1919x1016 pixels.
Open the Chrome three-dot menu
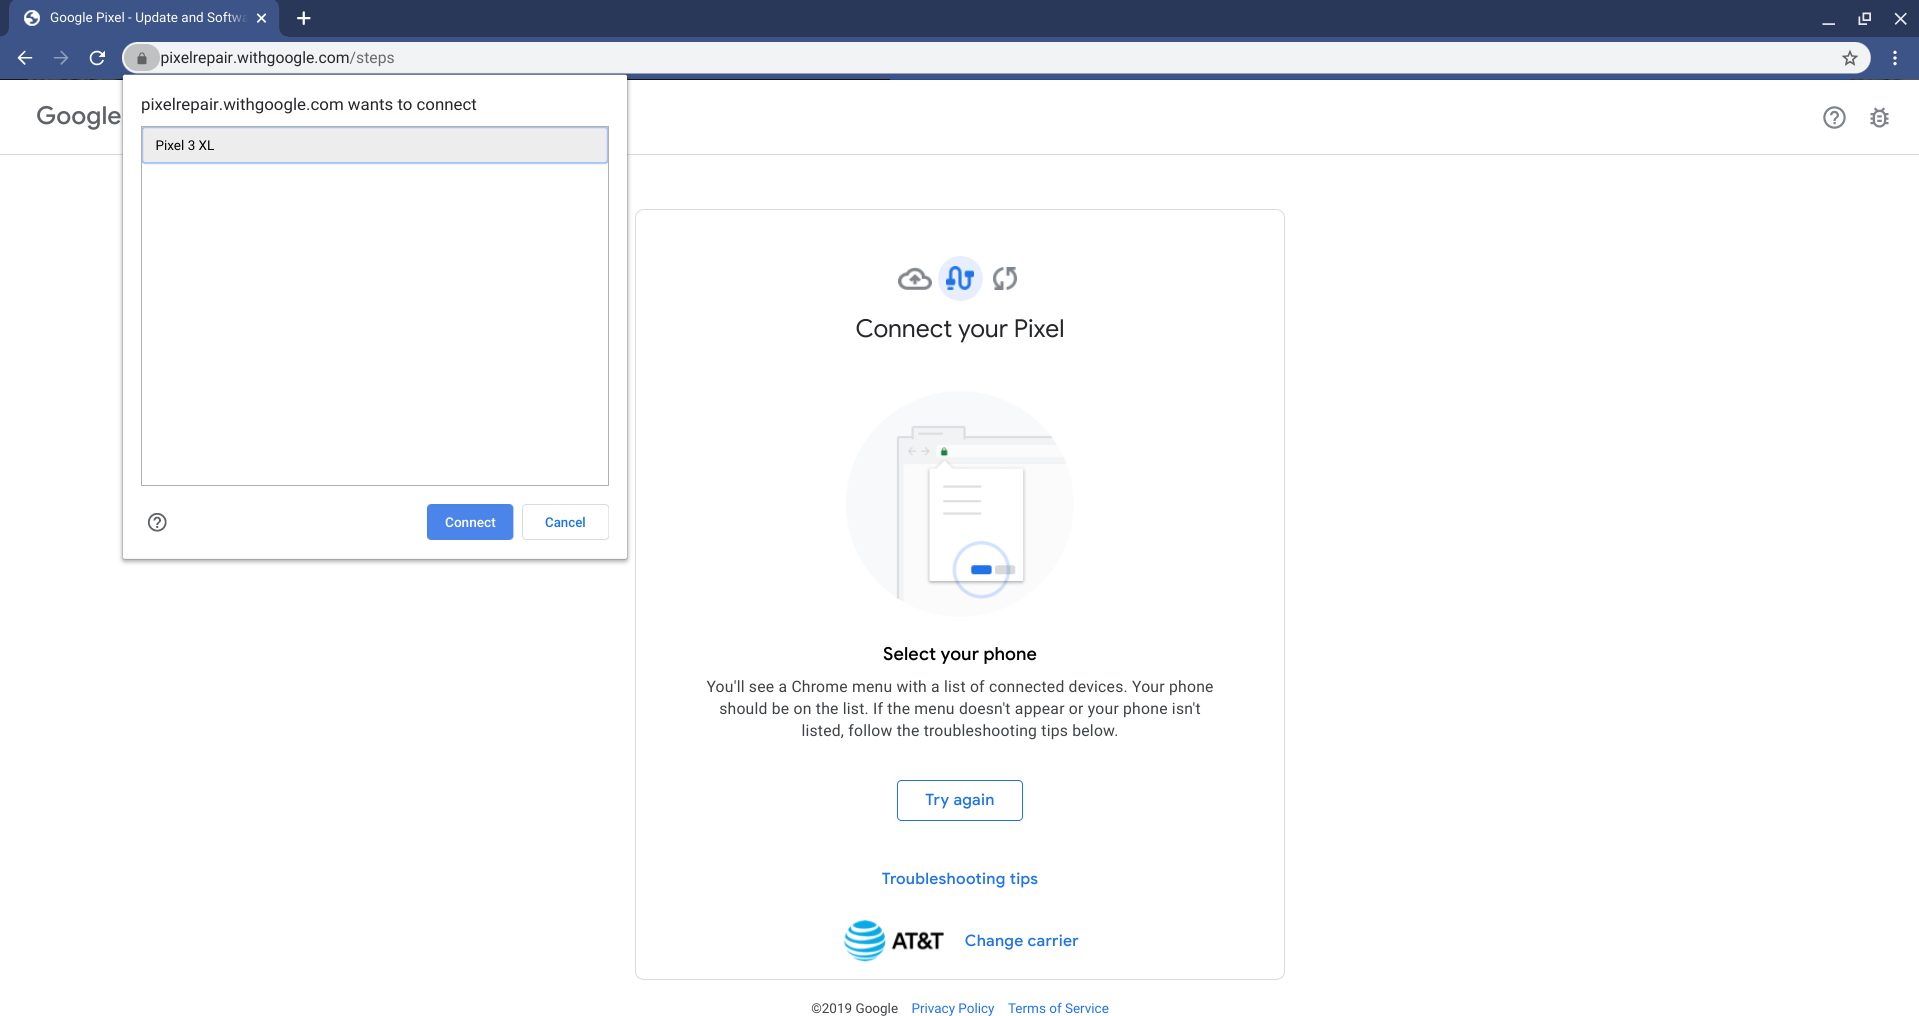(1894, 58)
